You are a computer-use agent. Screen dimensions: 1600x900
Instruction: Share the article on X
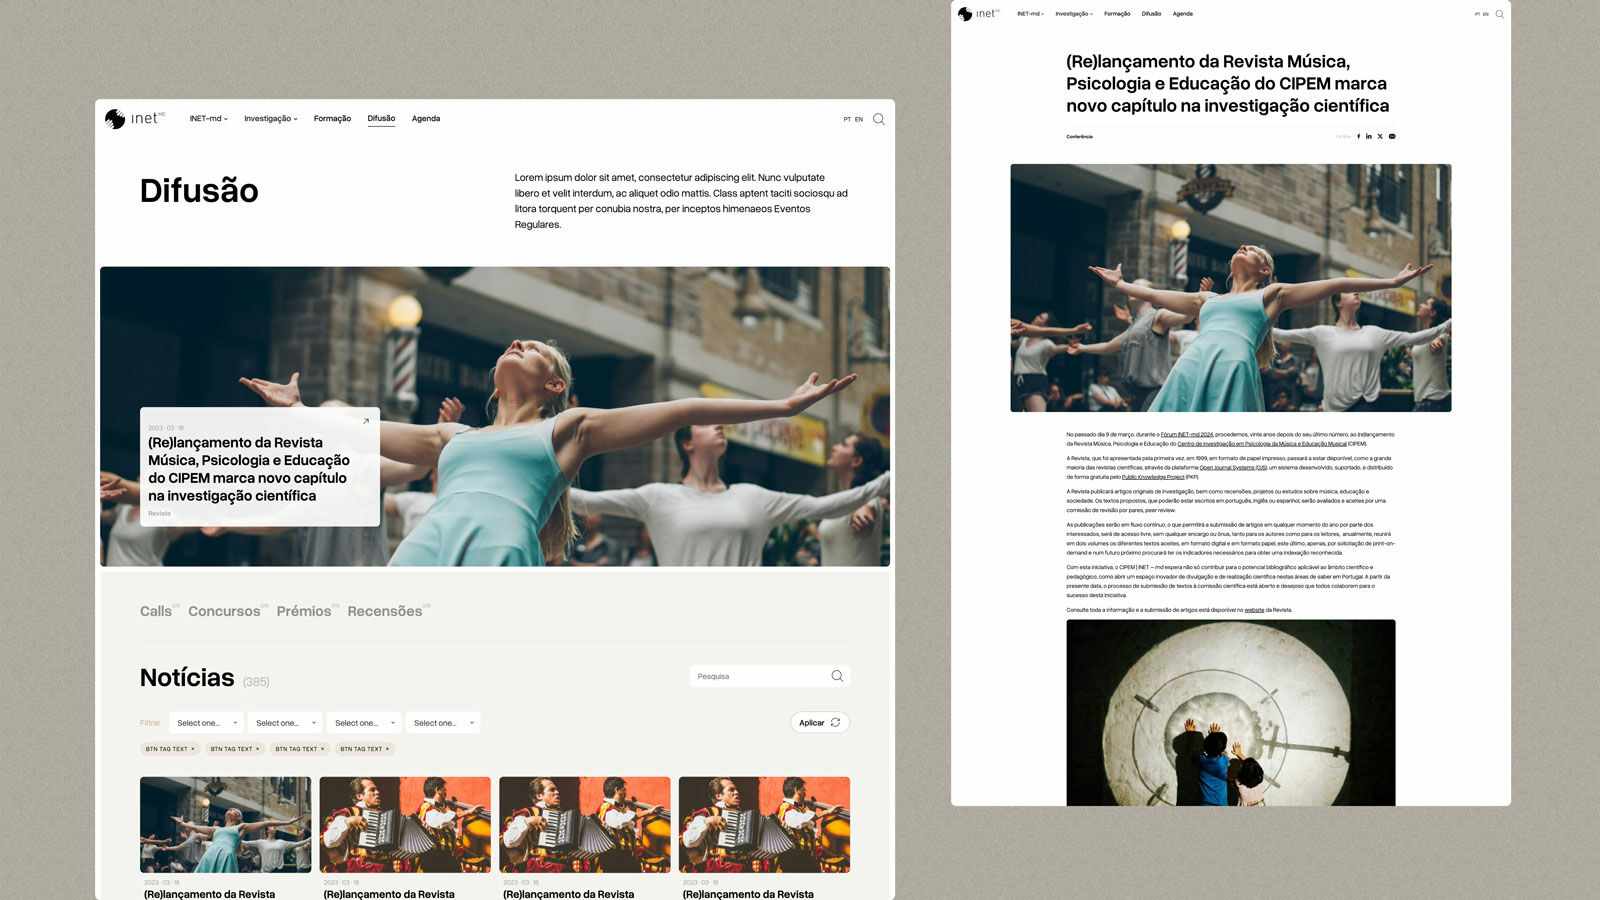[1380, 136]
